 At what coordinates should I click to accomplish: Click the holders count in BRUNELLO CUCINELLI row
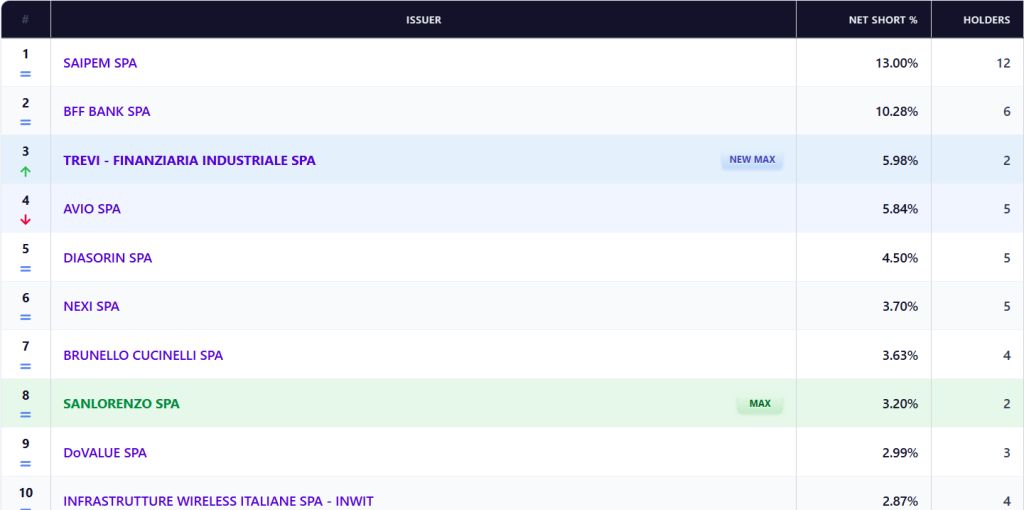pyautogui.click(x=1007, y=355)
